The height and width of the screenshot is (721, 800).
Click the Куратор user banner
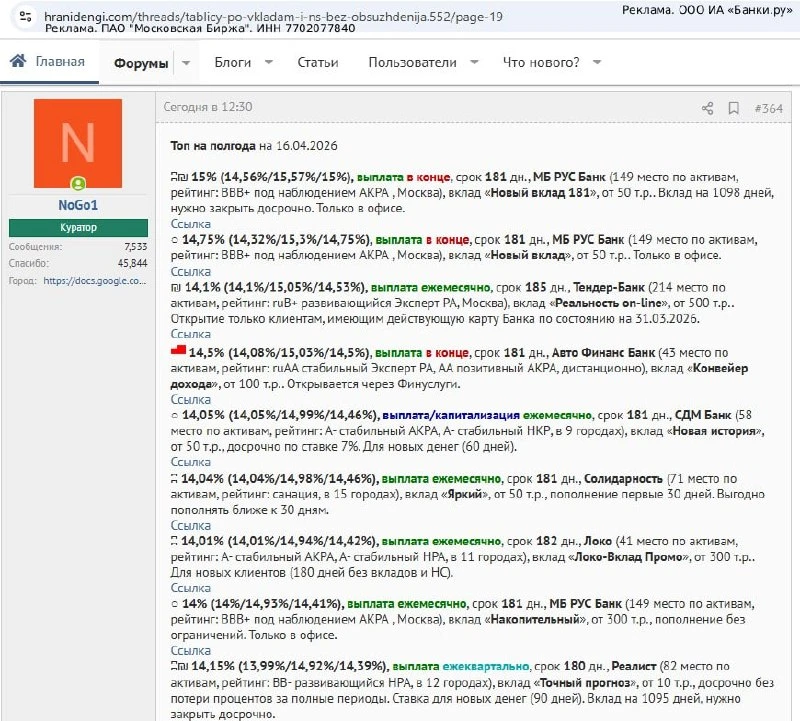tap(78, 228)
